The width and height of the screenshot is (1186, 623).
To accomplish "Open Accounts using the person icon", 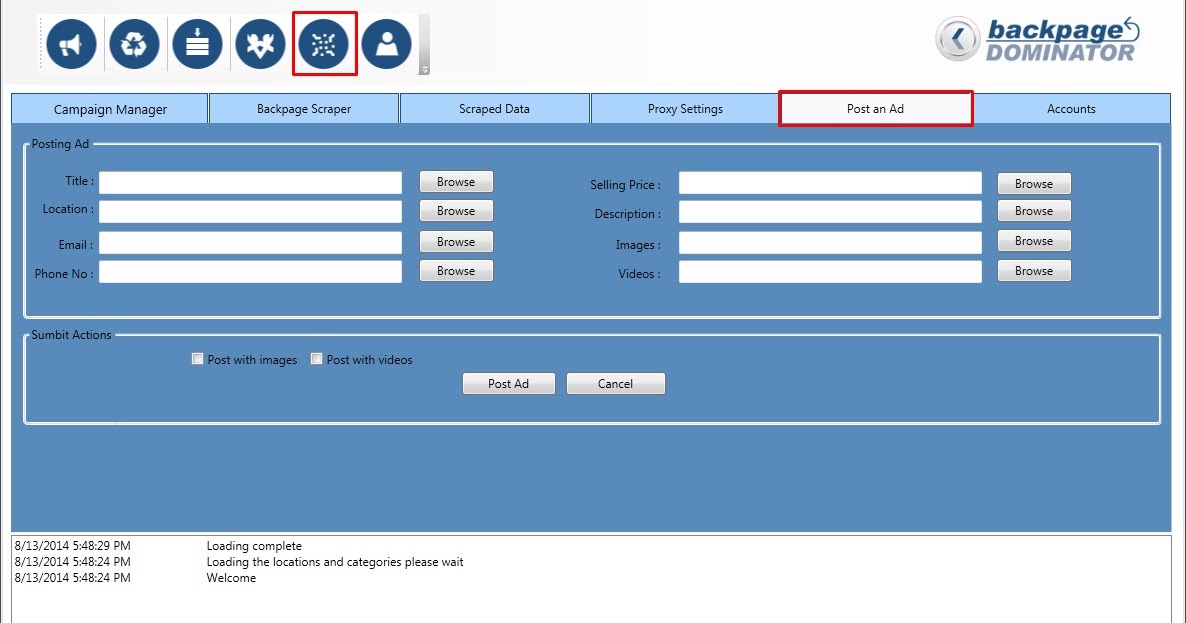I will click(388, 43).
